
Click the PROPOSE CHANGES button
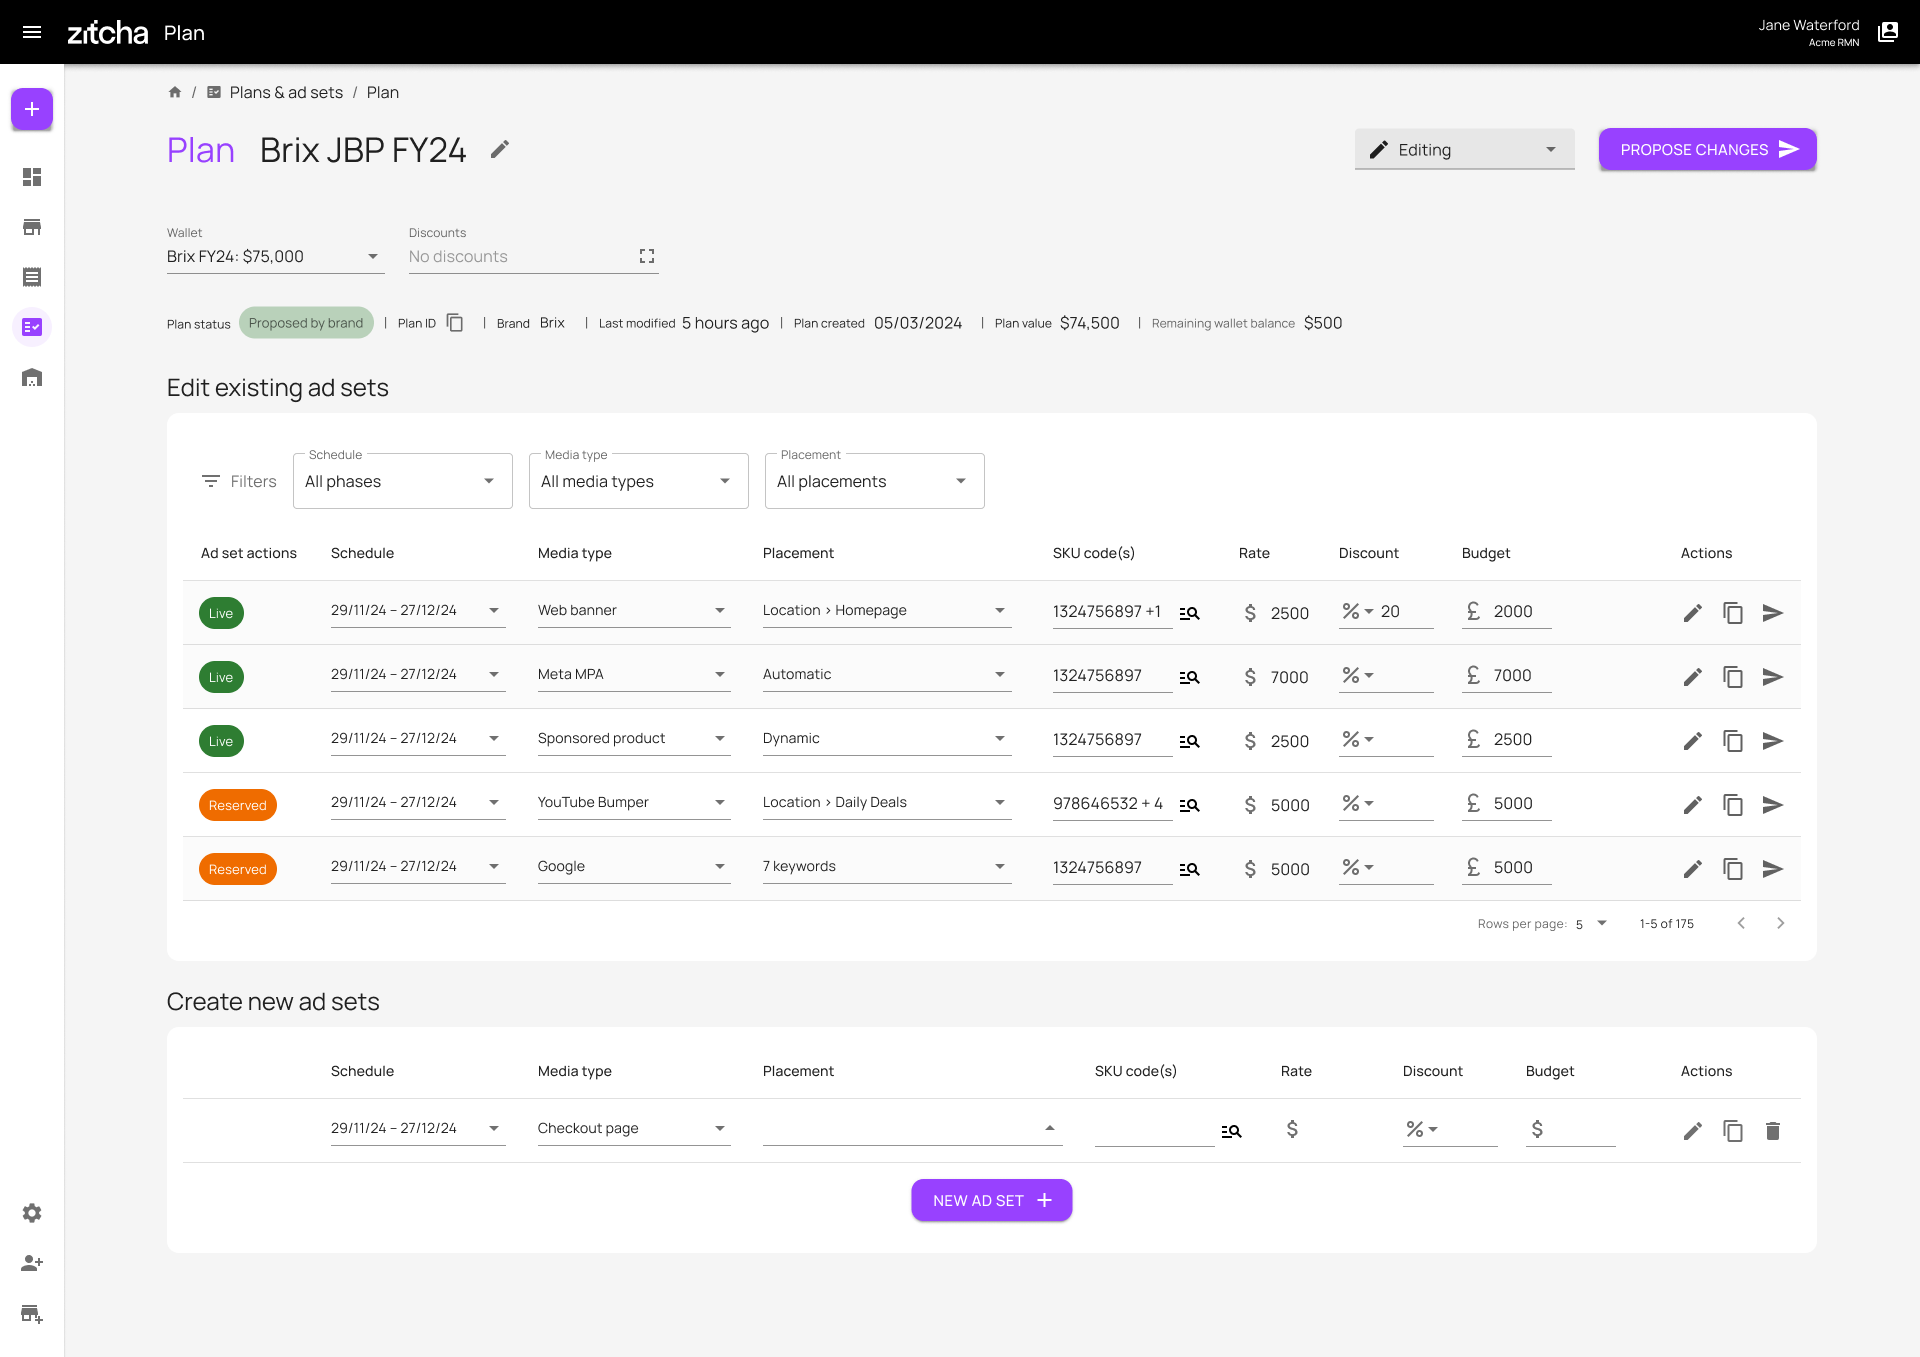tap(1707, 149)
